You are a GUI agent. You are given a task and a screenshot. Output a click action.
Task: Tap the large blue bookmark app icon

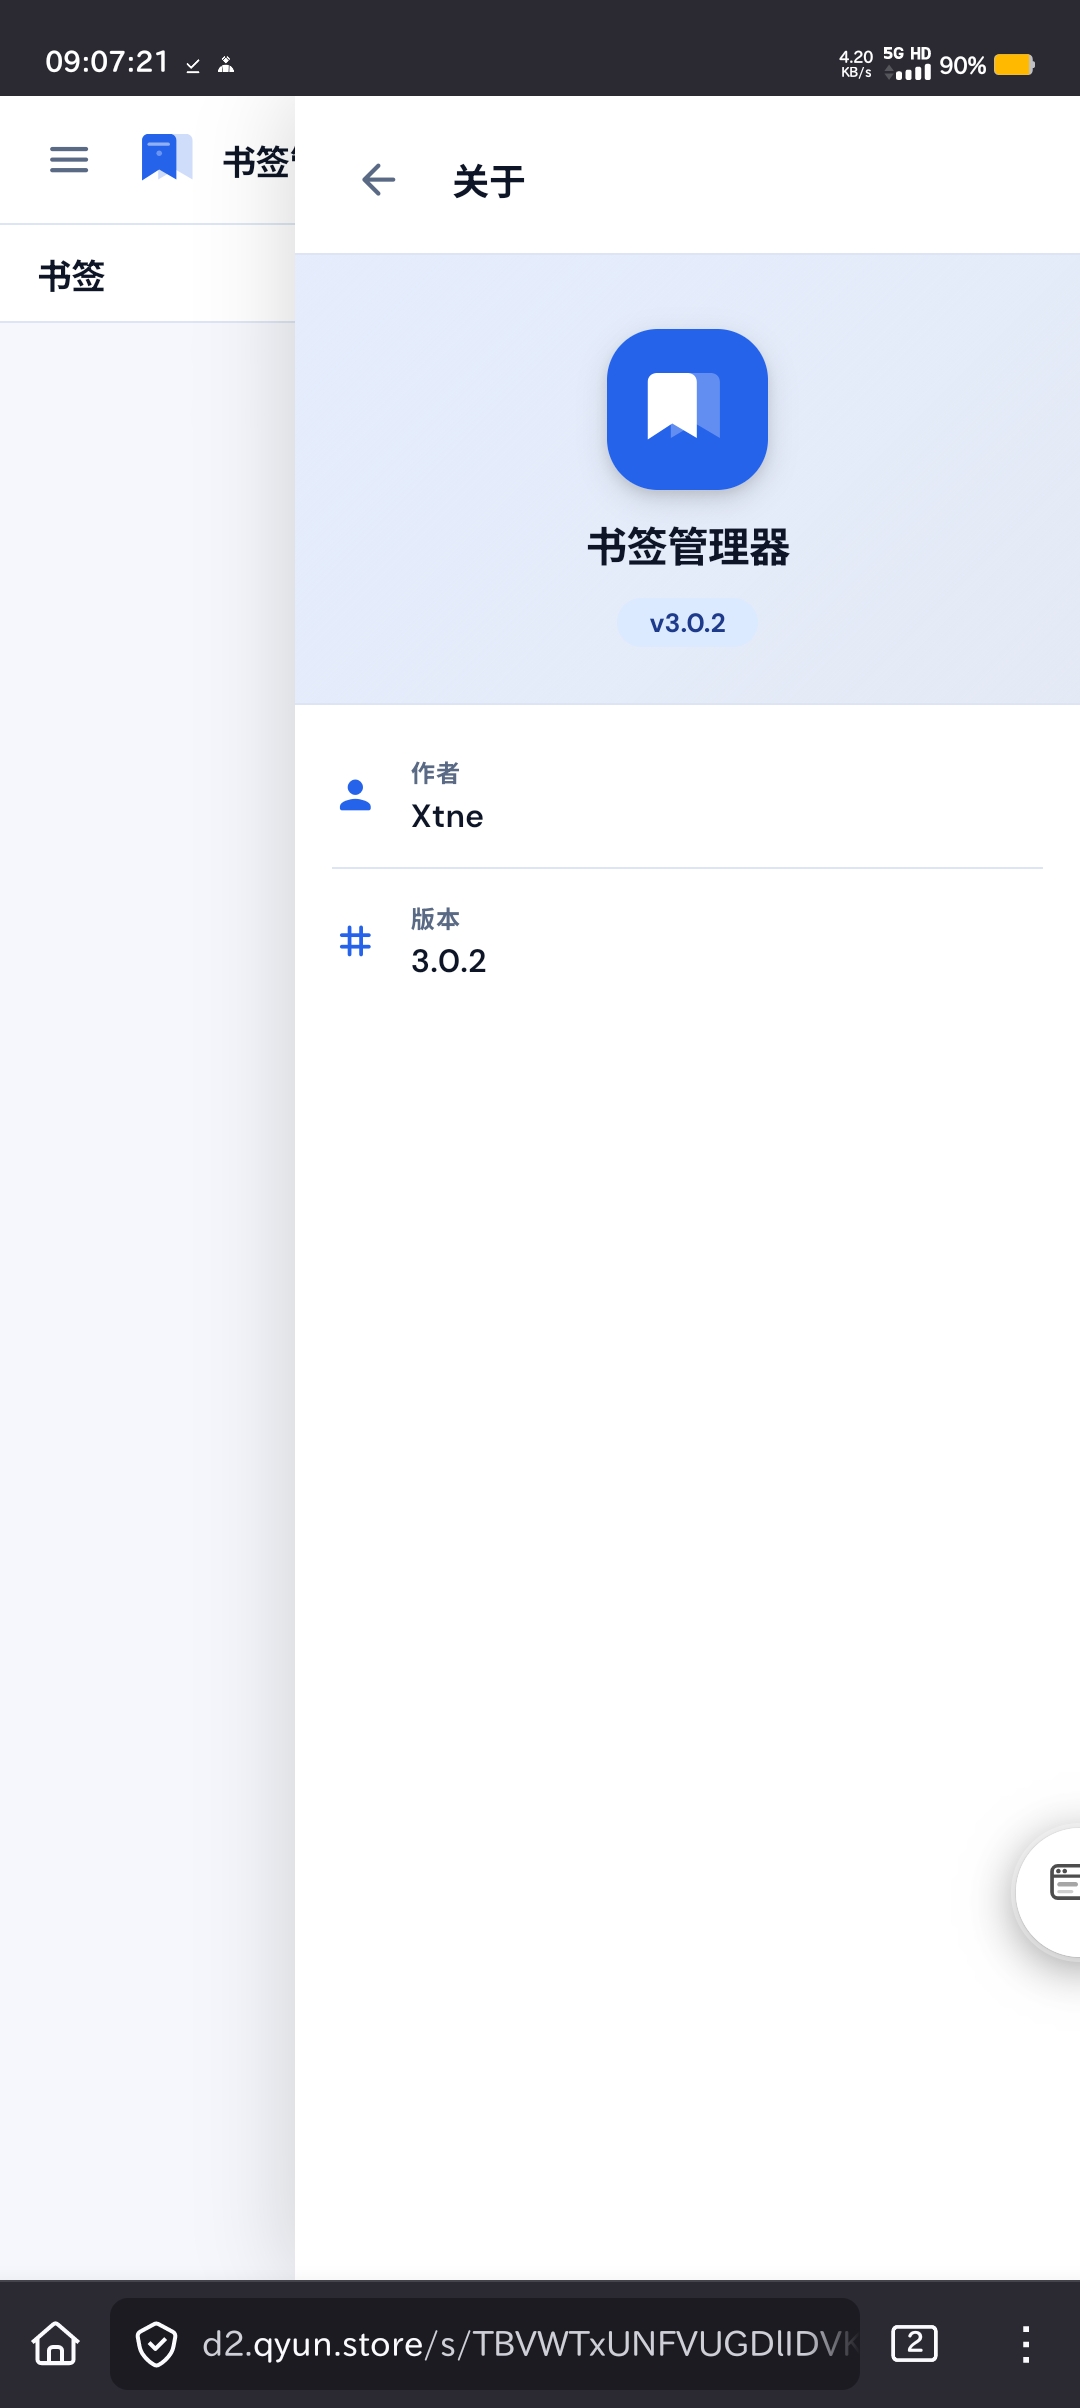click(687, 409)
